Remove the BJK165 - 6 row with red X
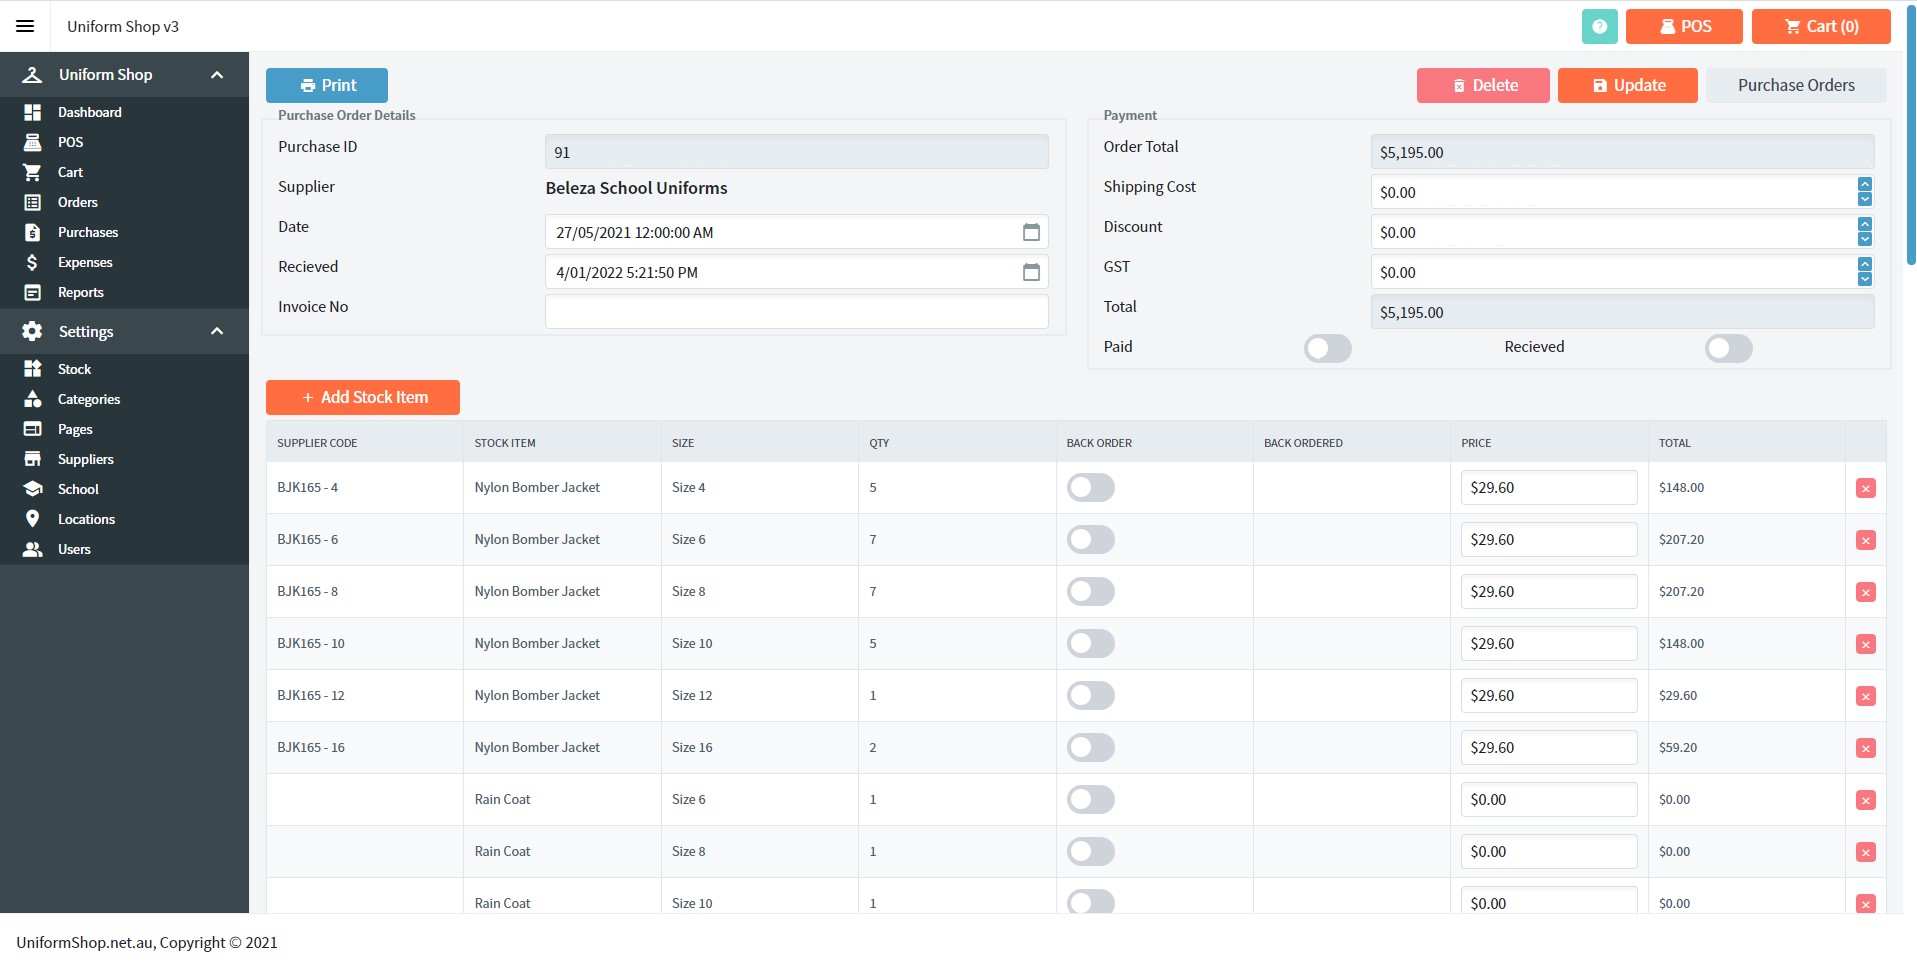This screenshot has height=964, width=1917. (1865, 540)
